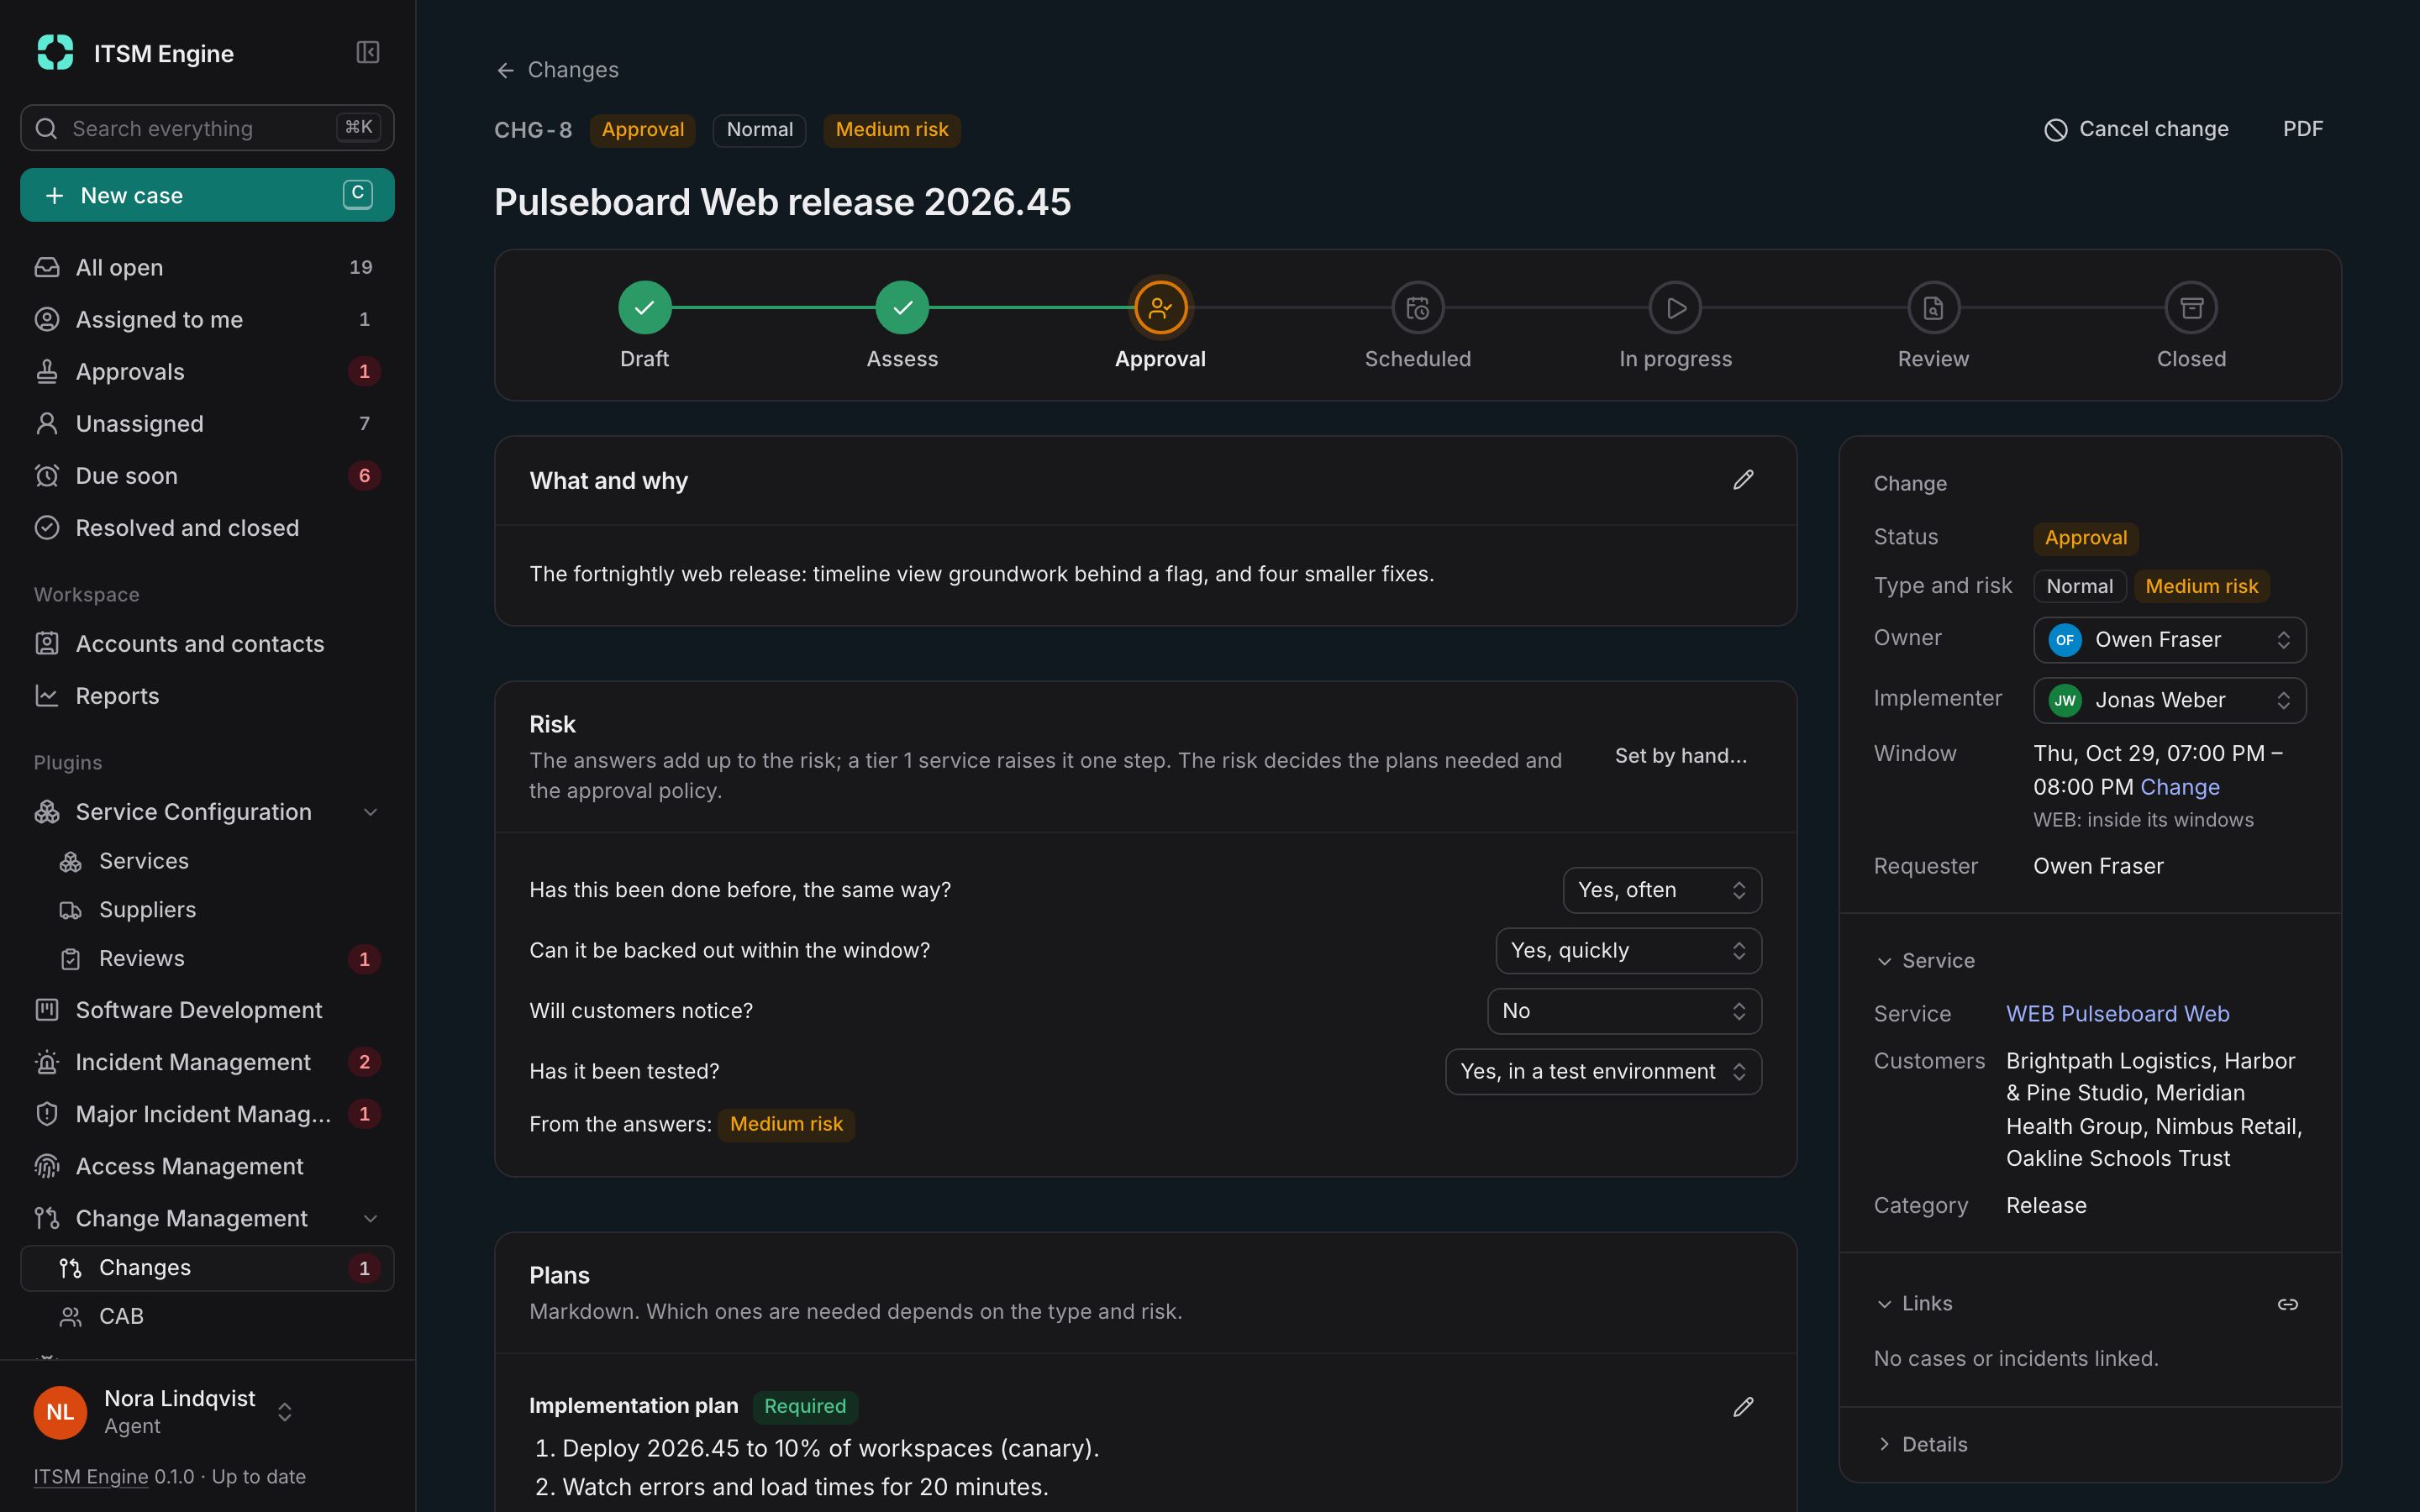
Task: Go back to Changes
Action: pos(557,70)
